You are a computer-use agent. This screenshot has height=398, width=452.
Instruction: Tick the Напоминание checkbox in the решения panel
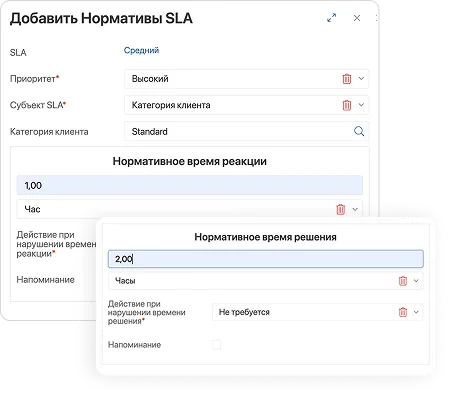216,344
